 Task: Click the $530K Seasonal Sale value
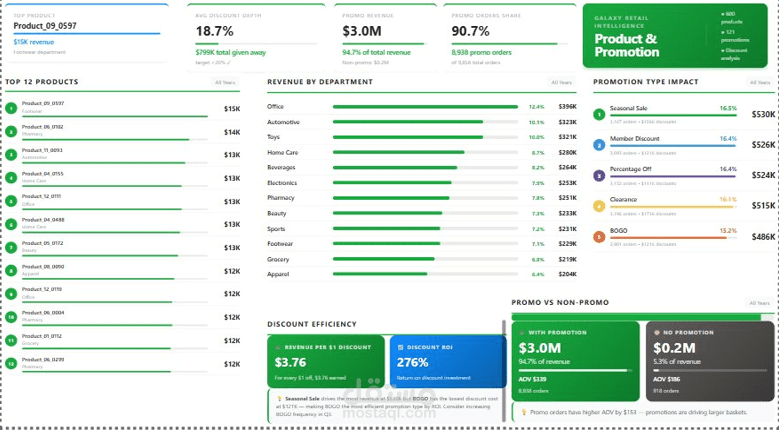pyautogui.click(x=763, y=115)
